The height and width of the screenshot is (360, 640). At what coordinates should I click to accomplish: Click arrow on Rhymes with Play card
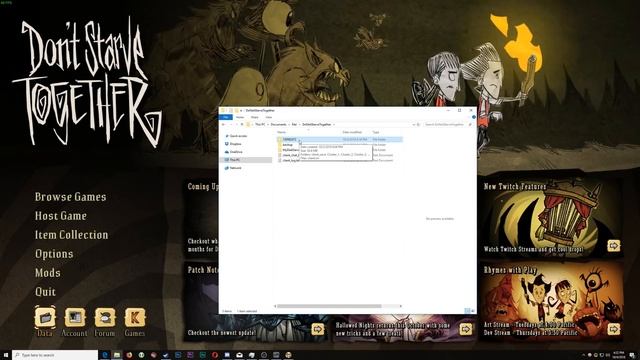point(613,329)
